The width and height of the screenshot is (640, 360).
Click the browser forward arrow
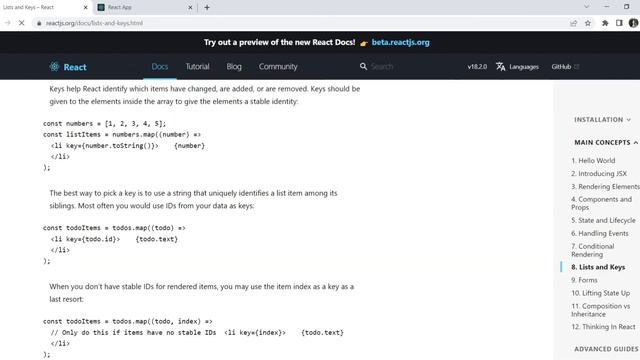point(7,23)
